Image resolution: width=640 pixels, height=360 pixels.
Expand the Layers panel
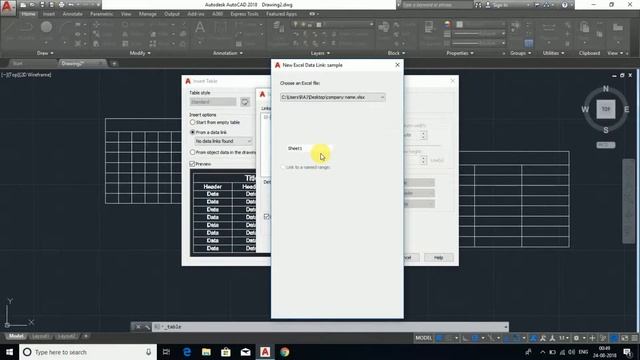320,53
